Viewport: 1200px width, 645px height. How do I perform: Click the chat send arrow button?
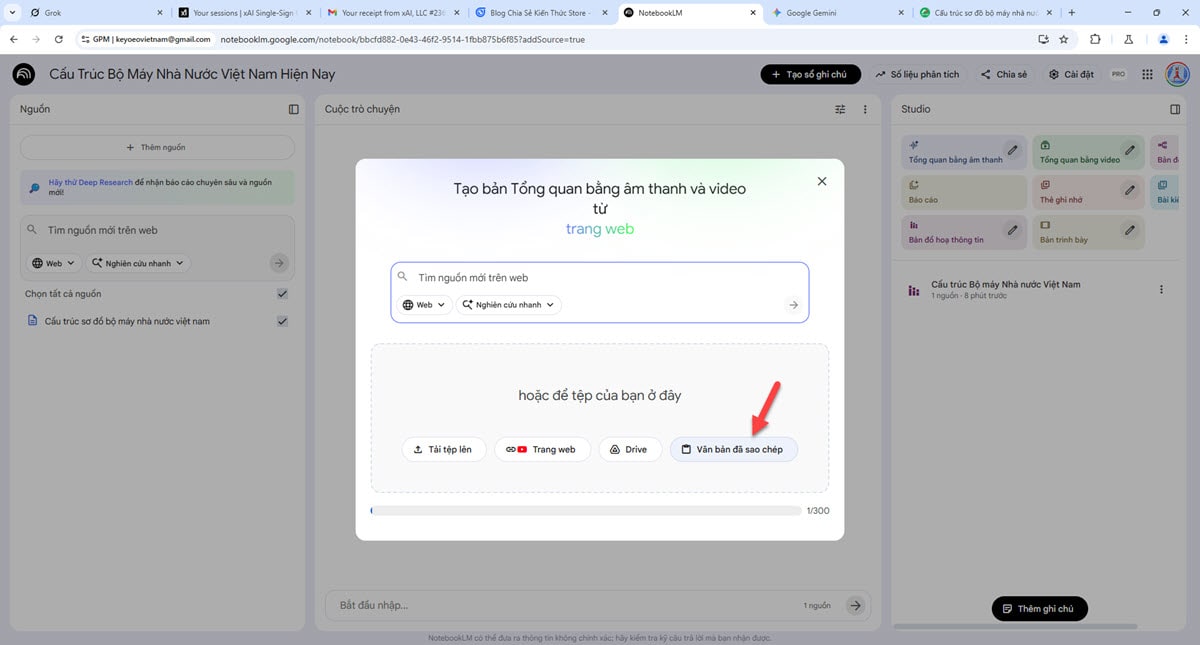tap(854, 605)
